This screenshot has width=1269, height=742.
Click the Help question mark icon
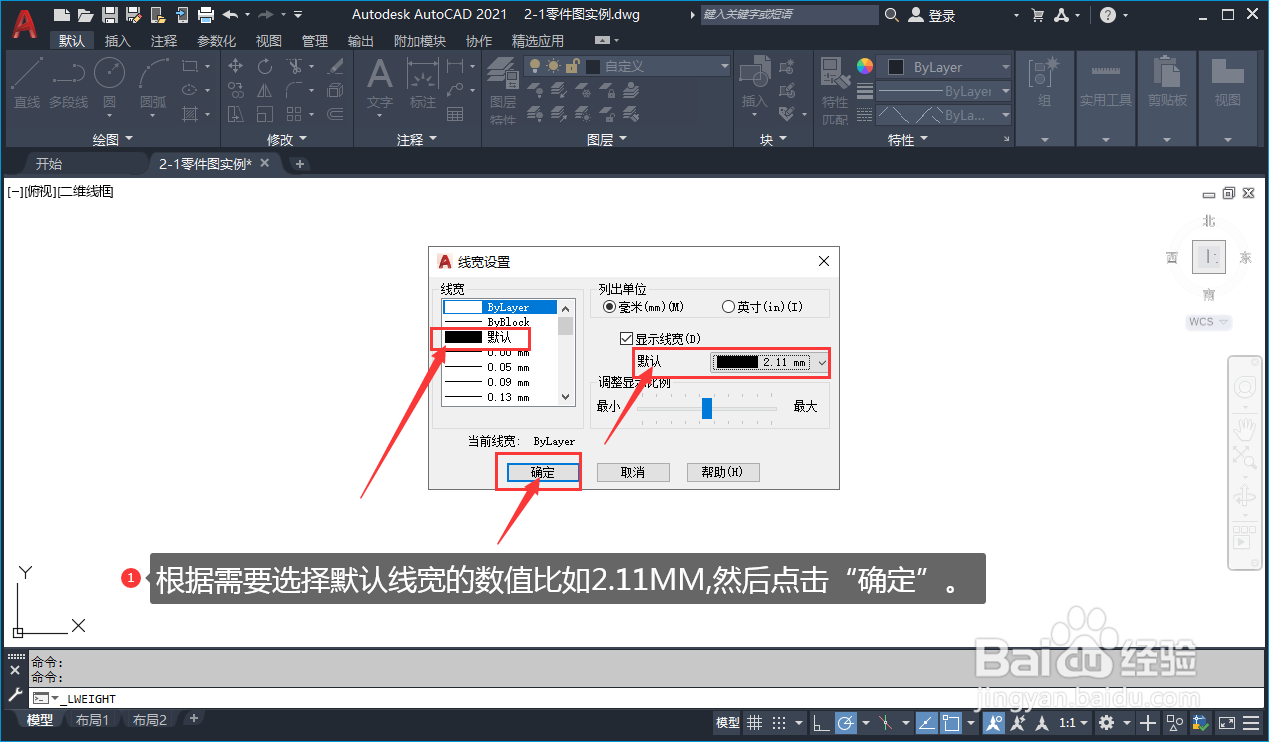(x=1108, y=15)
